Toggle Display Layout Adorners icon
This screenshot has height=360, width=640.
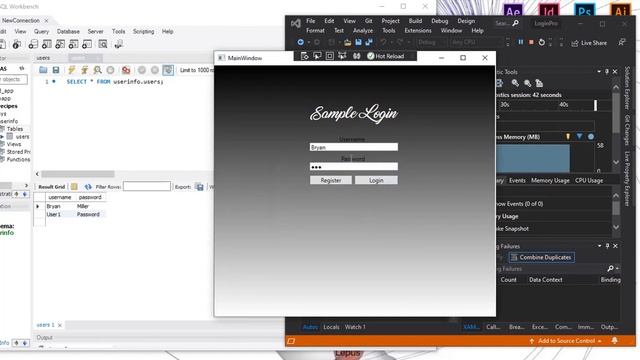pyautogui.click(x=330, y=56)
